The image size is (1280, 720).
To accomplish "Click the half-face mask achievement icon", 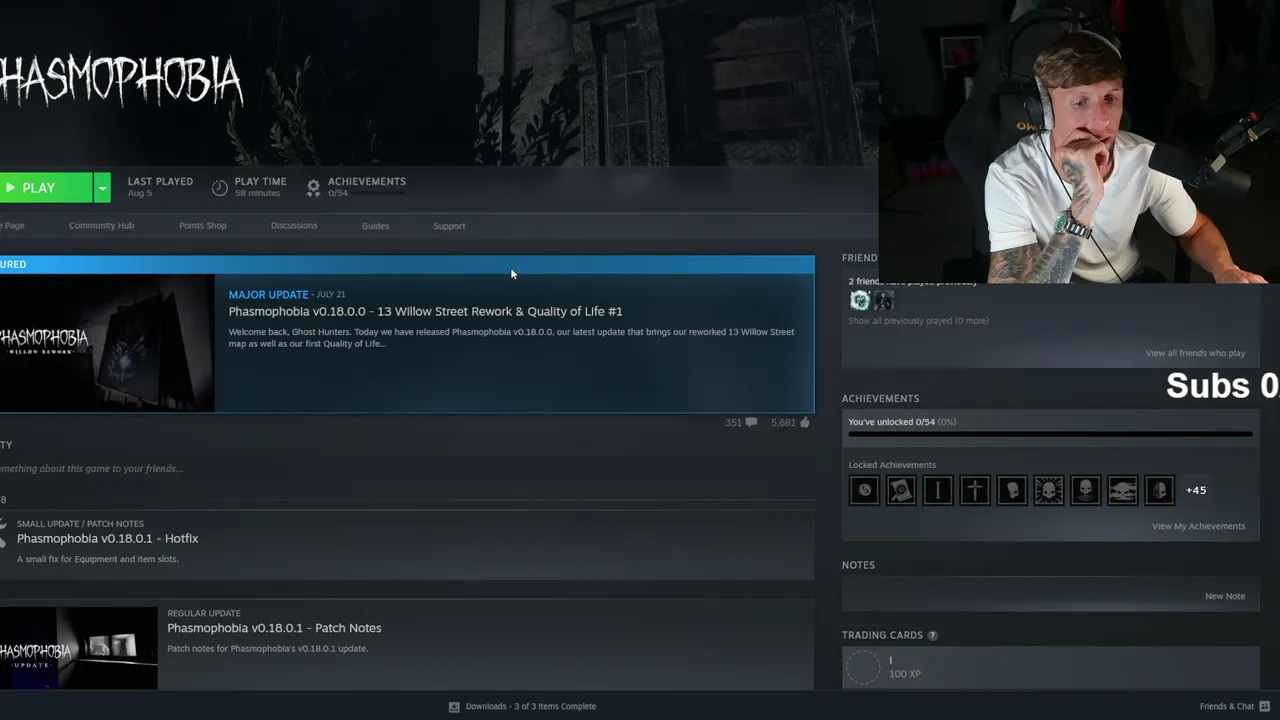I will click(1160, 490).
